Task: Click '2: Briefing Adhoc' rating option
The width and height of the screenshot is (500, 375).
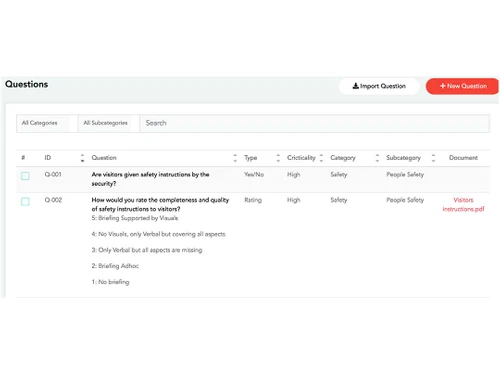Action: 115,266
